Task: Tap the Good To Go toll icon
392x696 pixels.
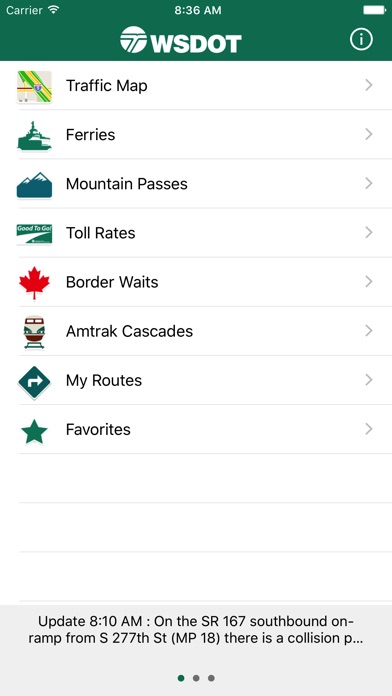Action: [x=34, y=234]
